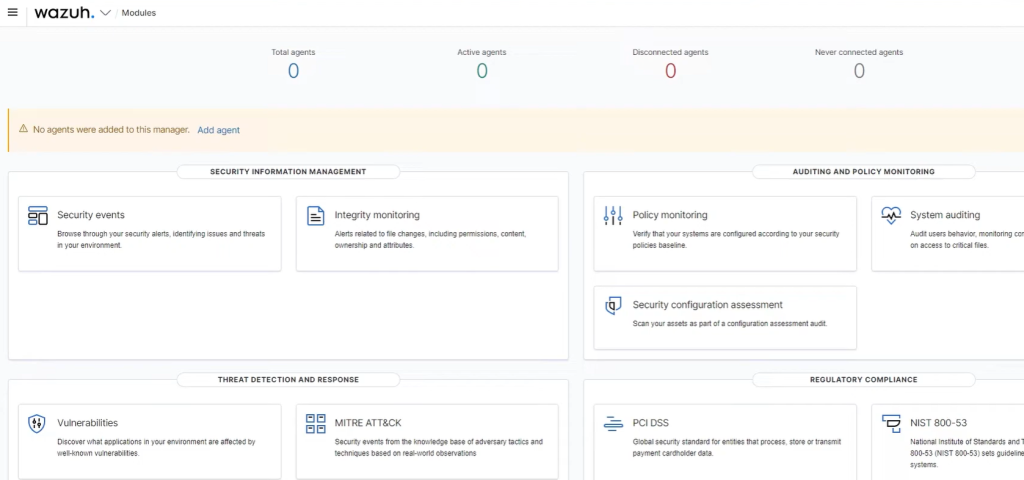Click the Add agent link
Viewport: 1024px width, 480px height.
click(x=218, y=130)
